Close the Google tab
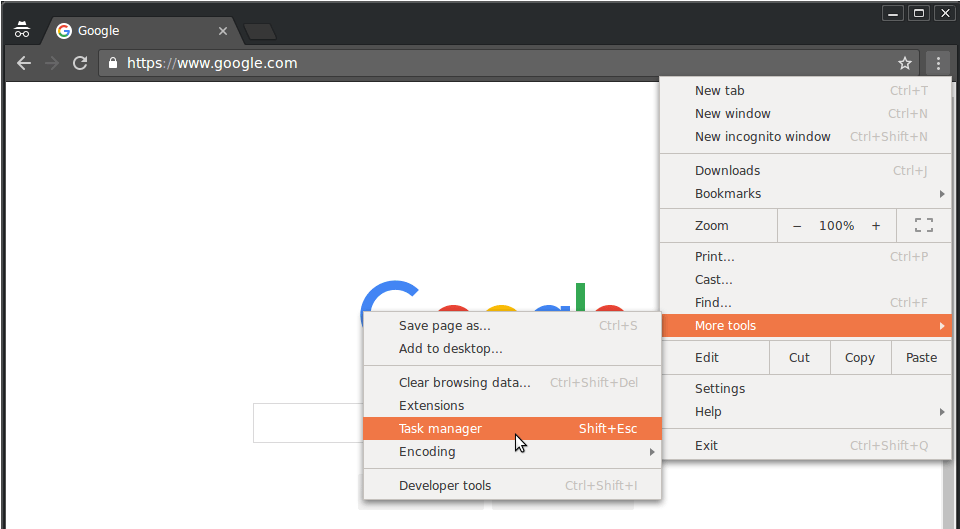The height and width of the screenshot is (529, 960). [223, 31]
